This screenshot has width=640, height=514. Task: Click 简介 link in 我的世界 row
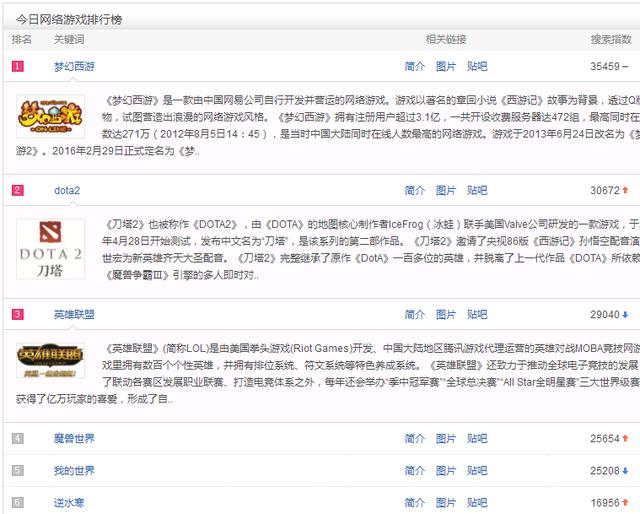pos(415,470)
